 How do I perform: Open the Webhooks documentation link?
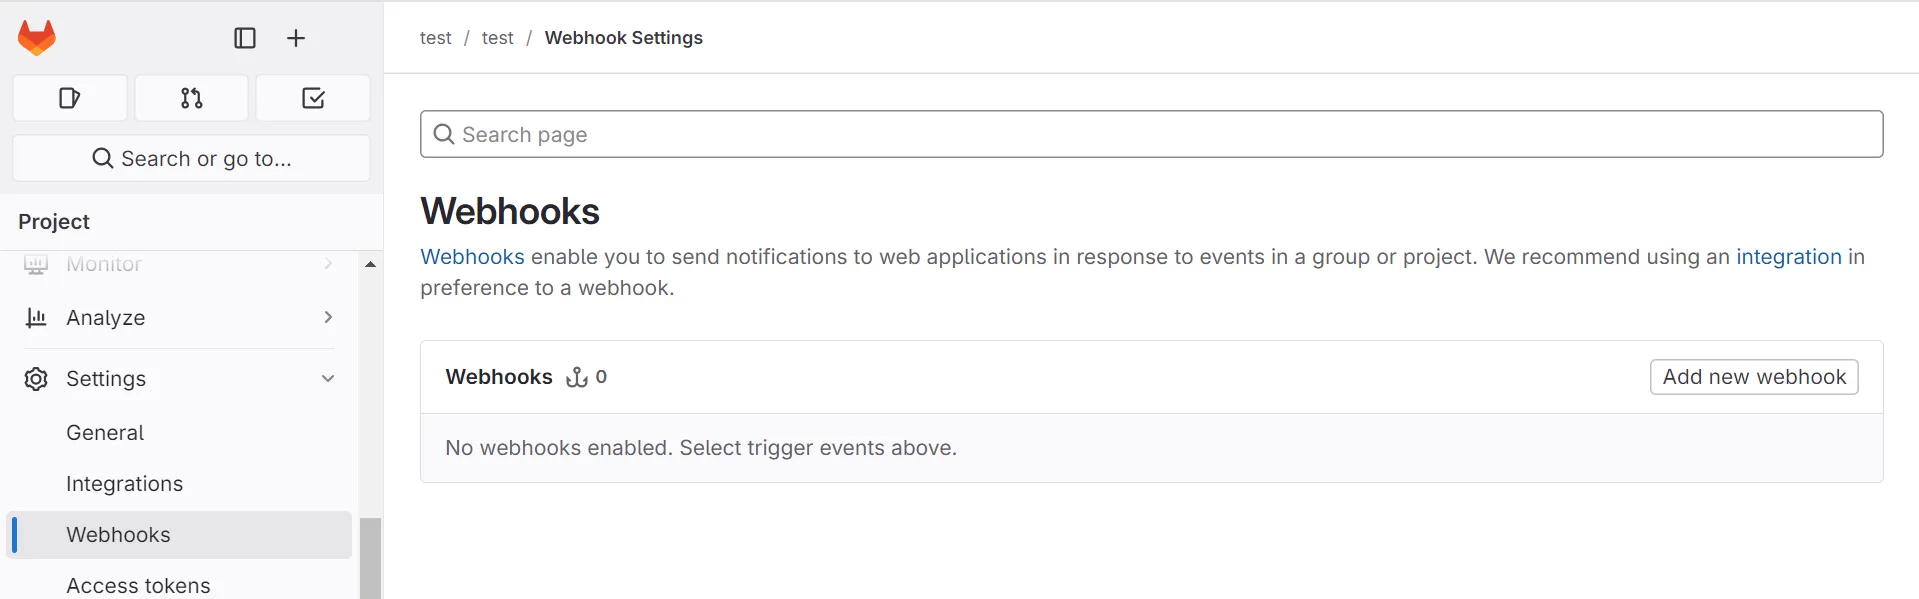tap(471, 256)
